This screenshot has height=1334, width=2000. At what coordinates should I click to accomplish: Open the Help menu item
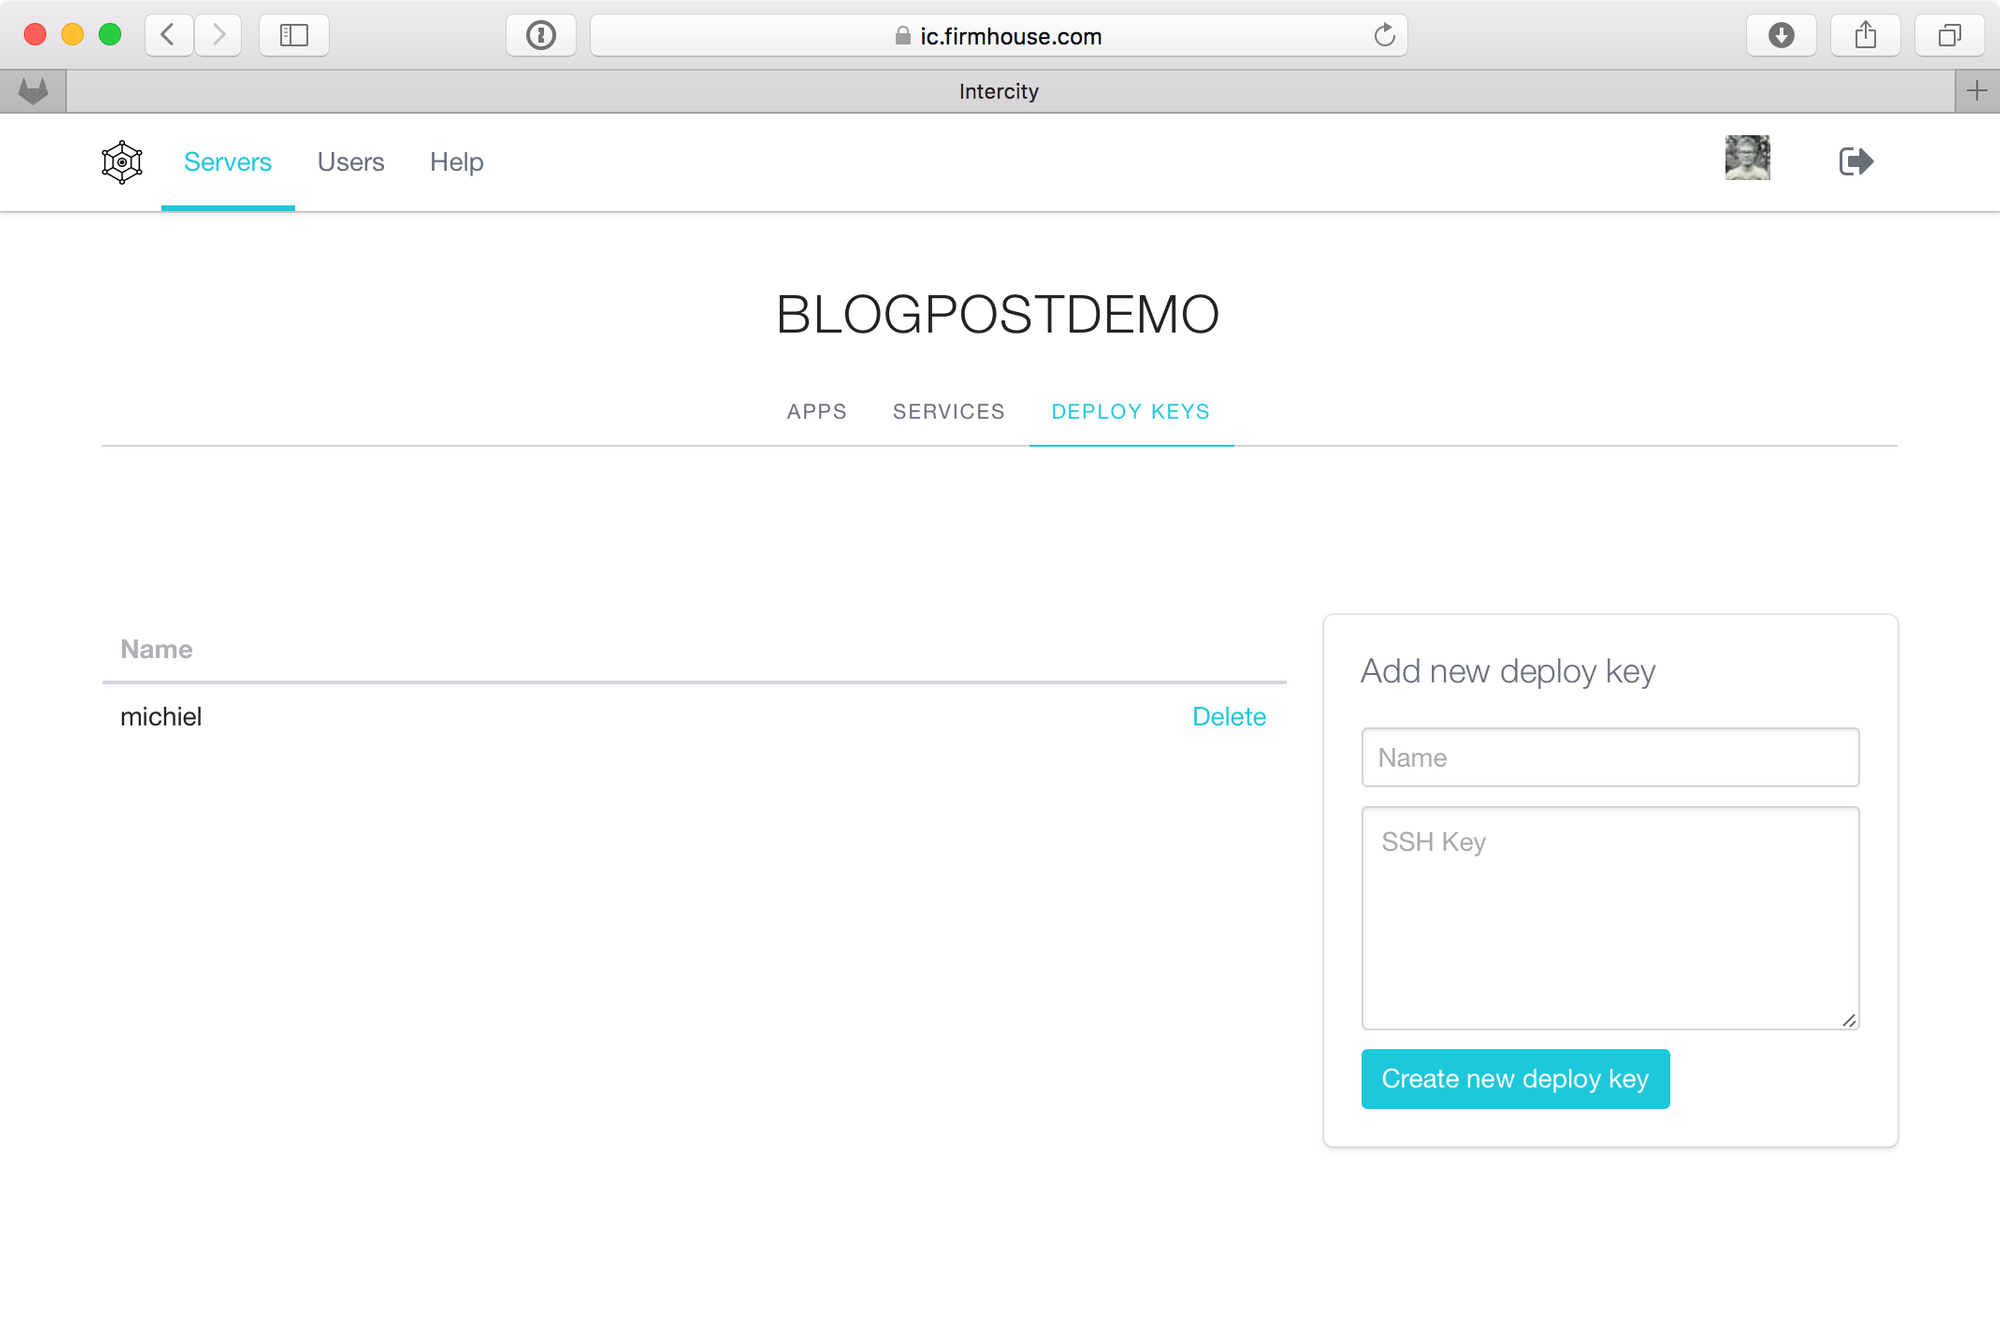456,162
